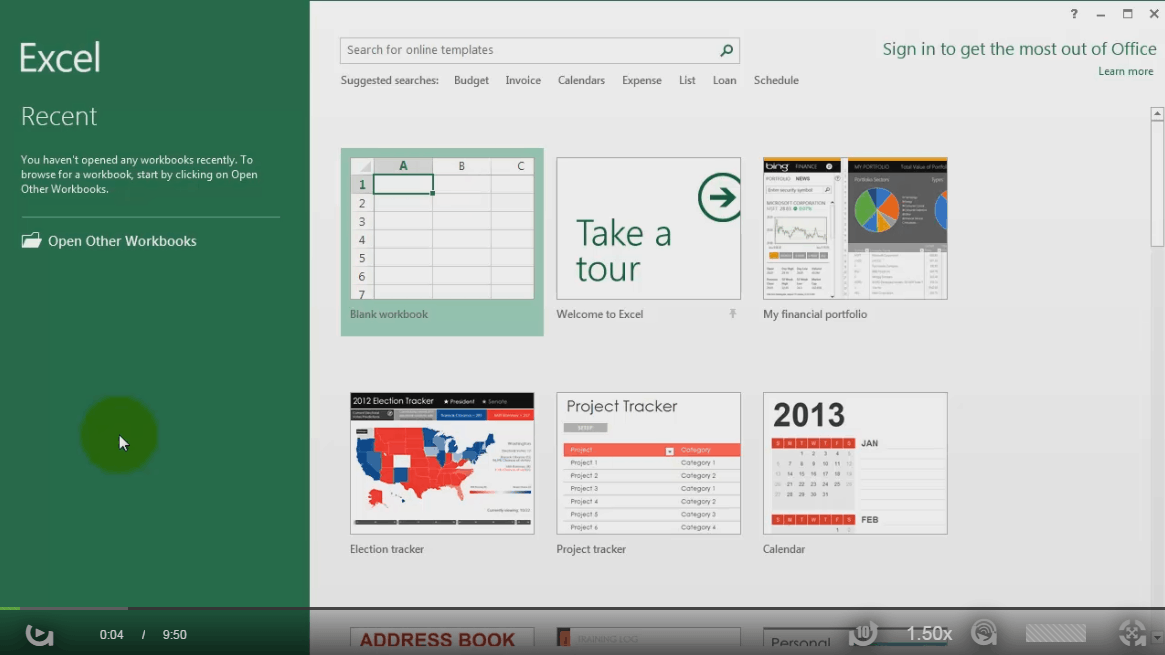Open the Welcome to Excel tour template

click(x=649, y=228)
